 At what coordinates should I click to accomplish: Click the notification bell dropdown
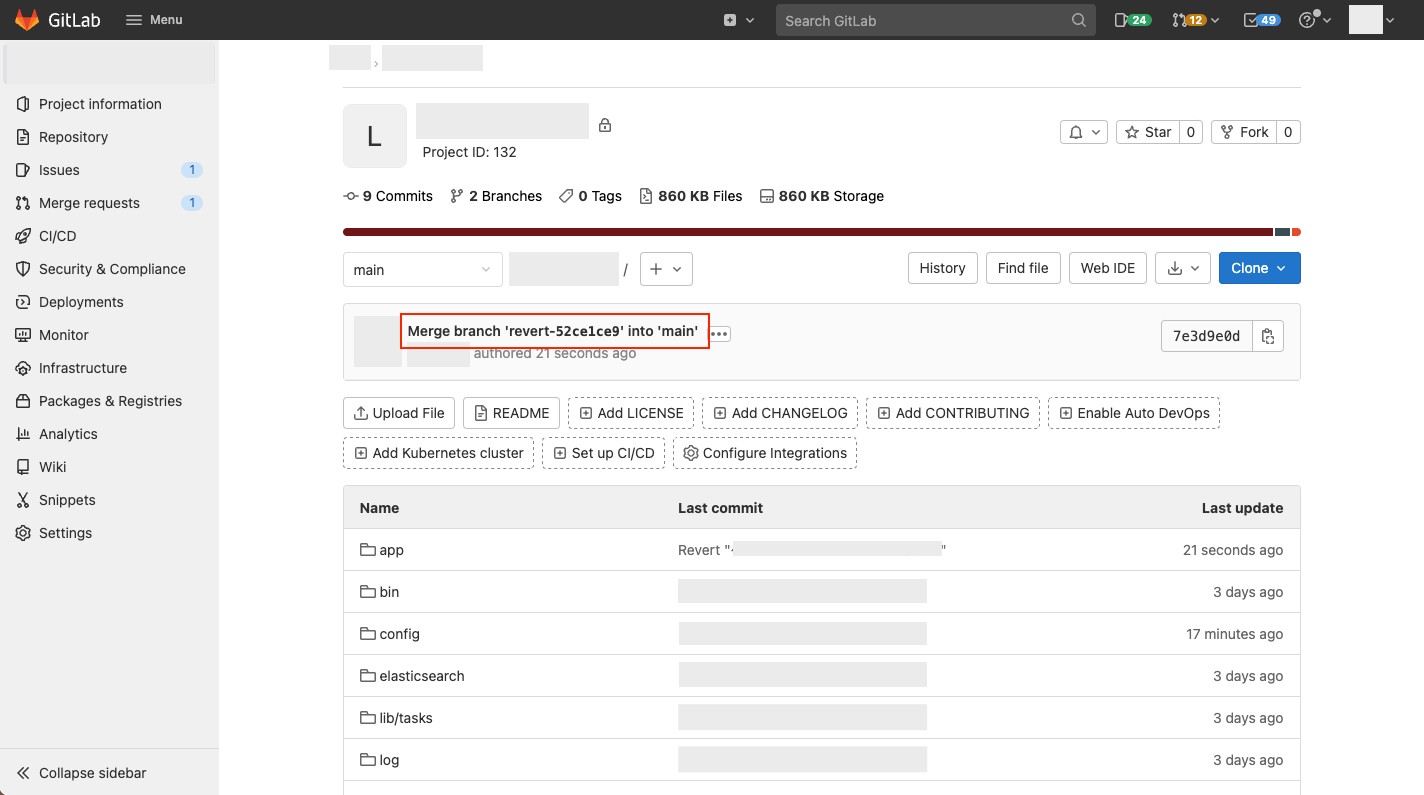[x=1084, y=132]
